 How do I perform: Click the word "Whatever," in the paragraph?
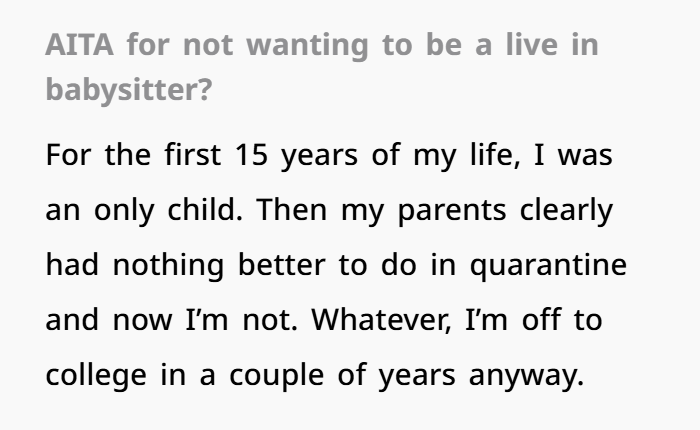pos(381,320)
